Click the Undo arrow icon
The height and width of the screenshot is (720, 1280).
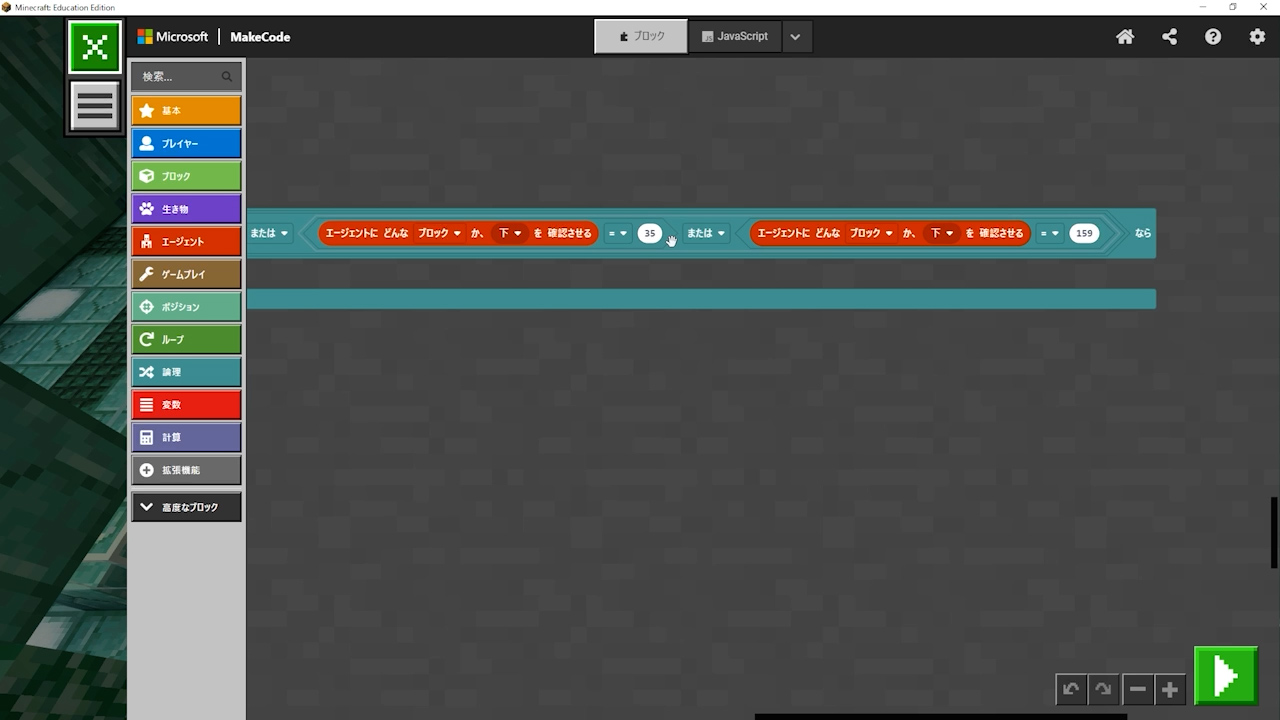point(1071,689)
